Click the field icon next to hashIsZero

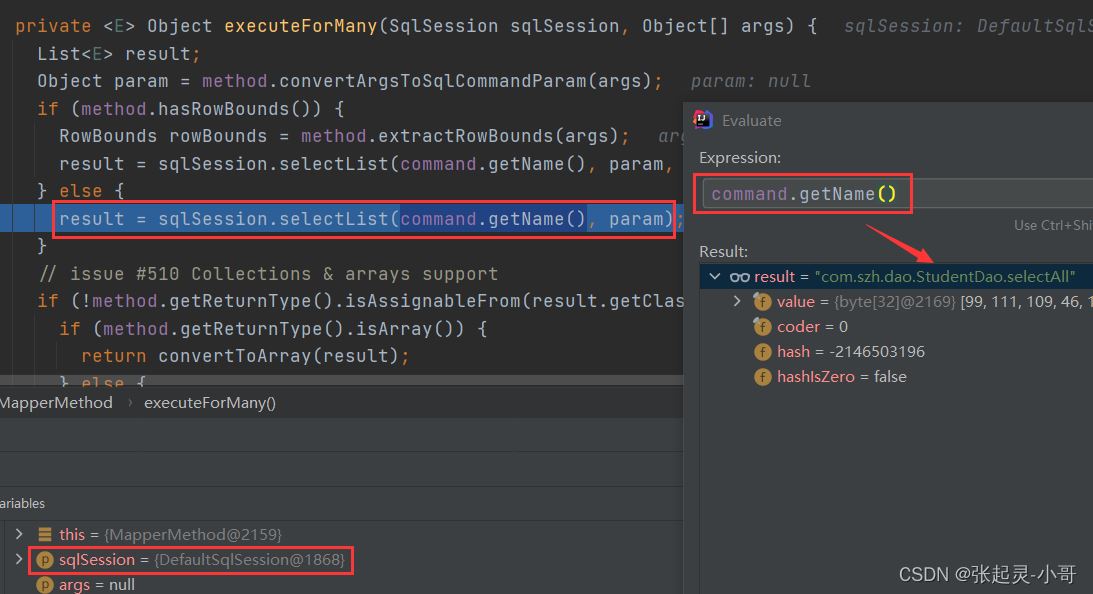762,376
